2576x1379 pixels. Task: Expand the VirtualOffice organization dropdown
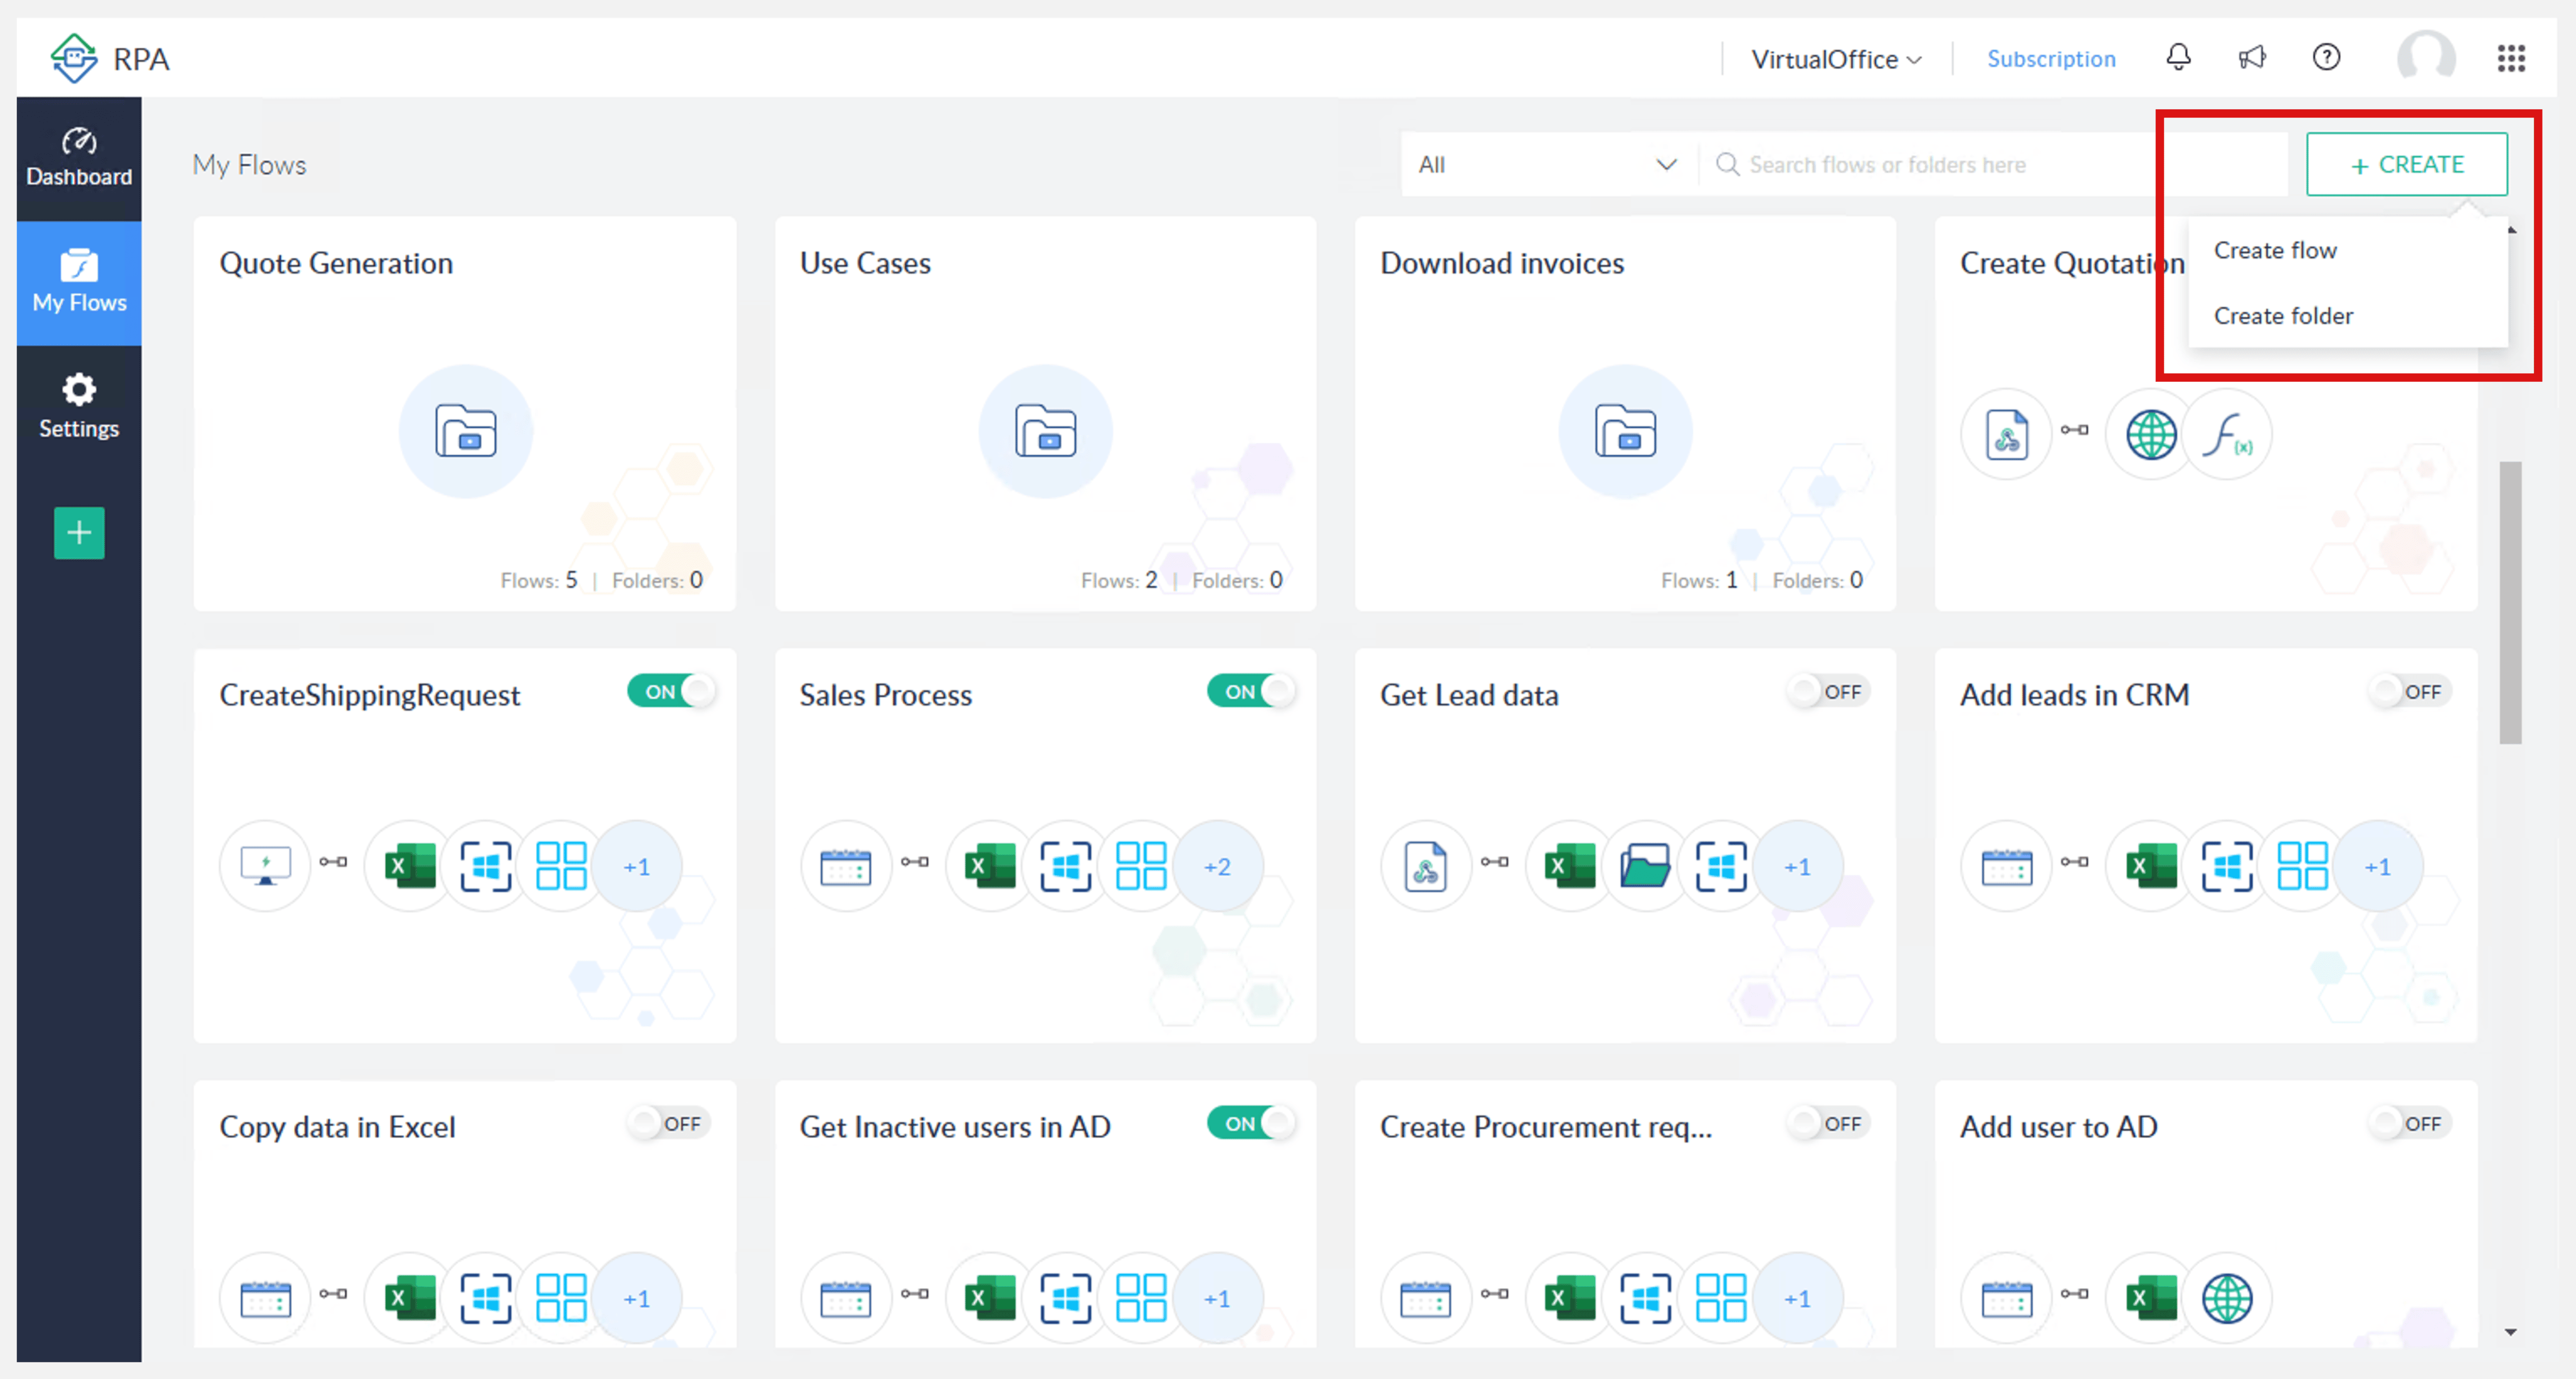click(1836, 59)
